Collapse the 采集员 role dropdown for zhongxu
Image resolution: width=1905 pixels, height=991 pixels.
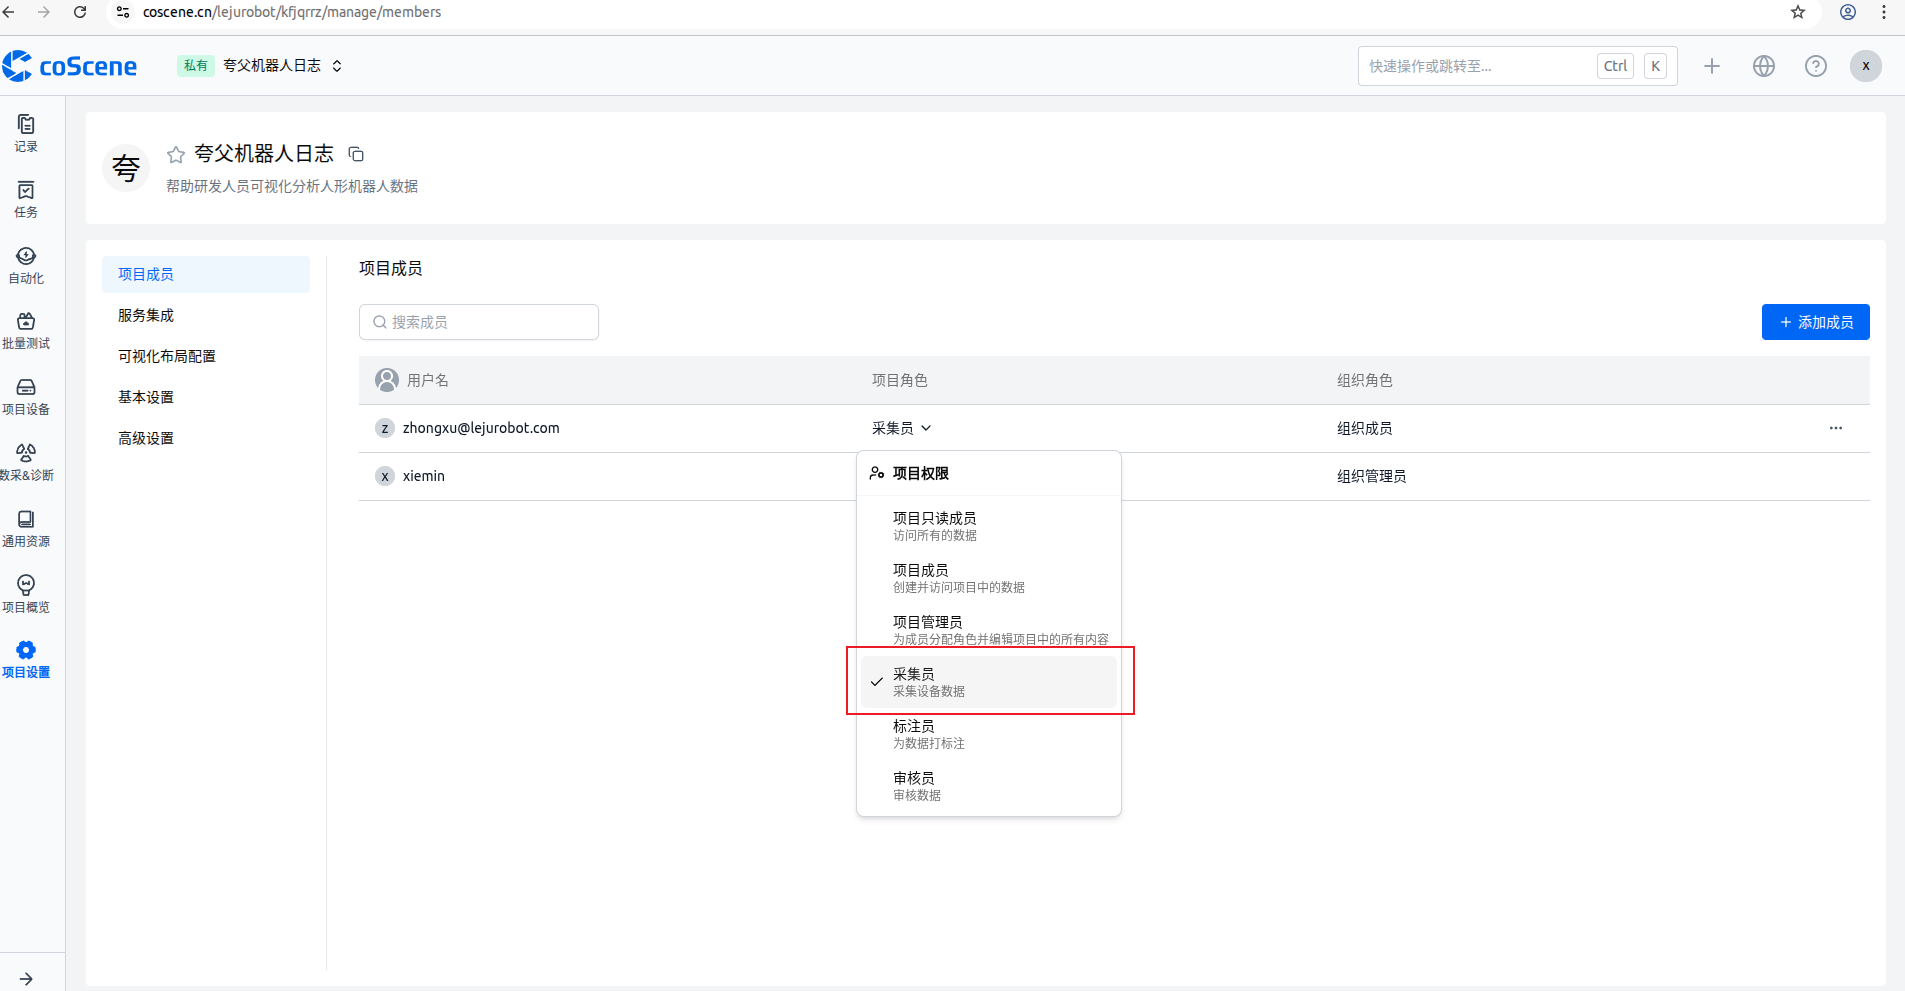click(901, 428)
